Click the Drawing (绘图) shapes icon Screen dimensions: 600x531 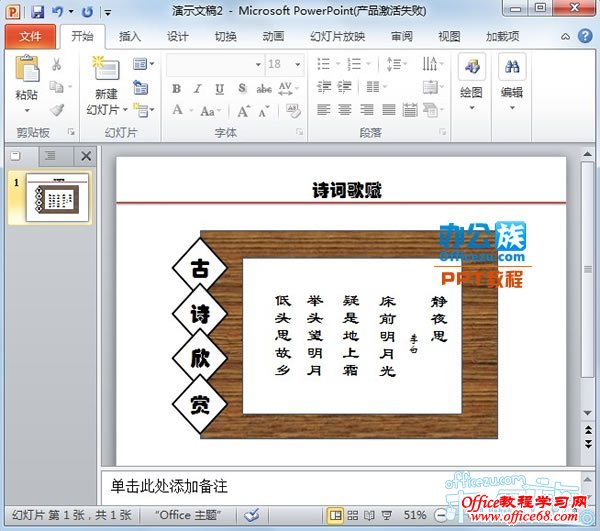coord(472,68)
